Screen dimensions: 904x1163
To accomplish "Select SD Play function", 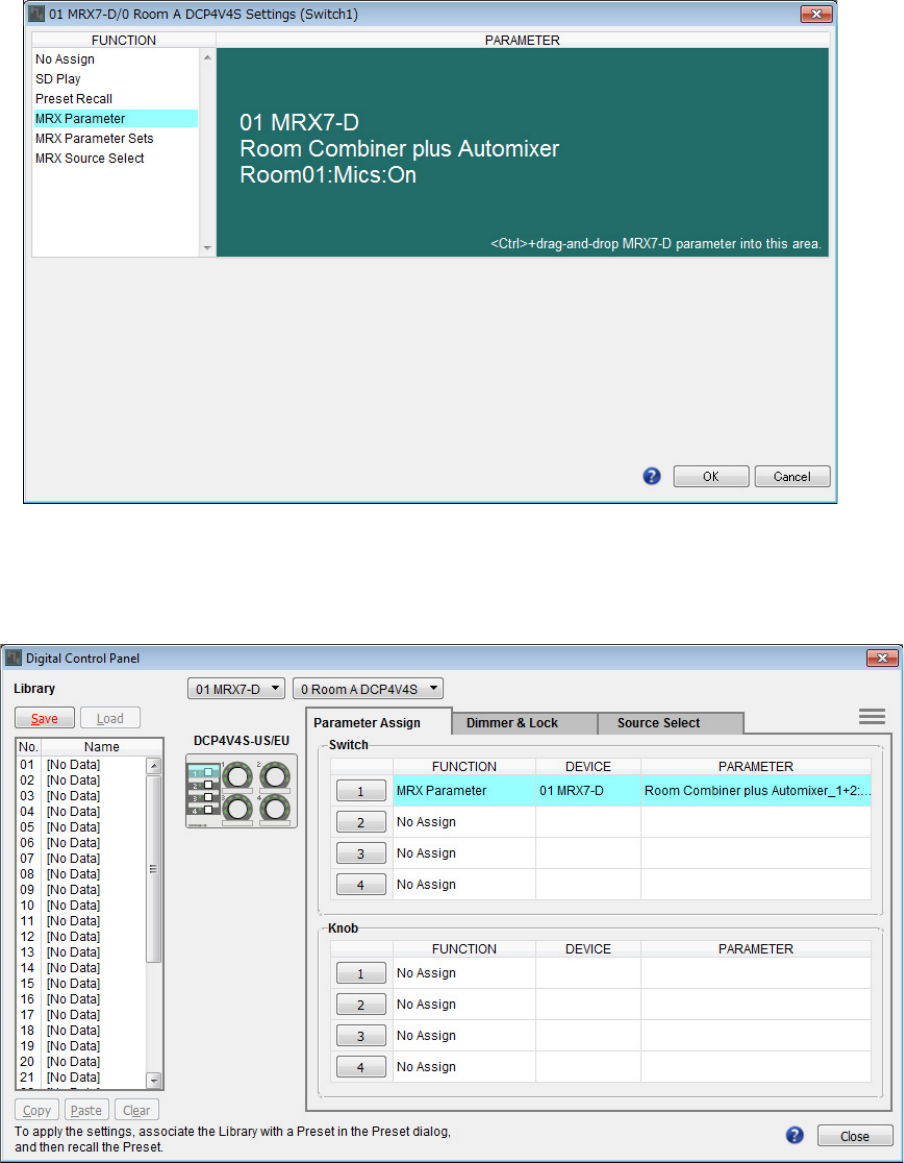I will (x=116, y=79).
